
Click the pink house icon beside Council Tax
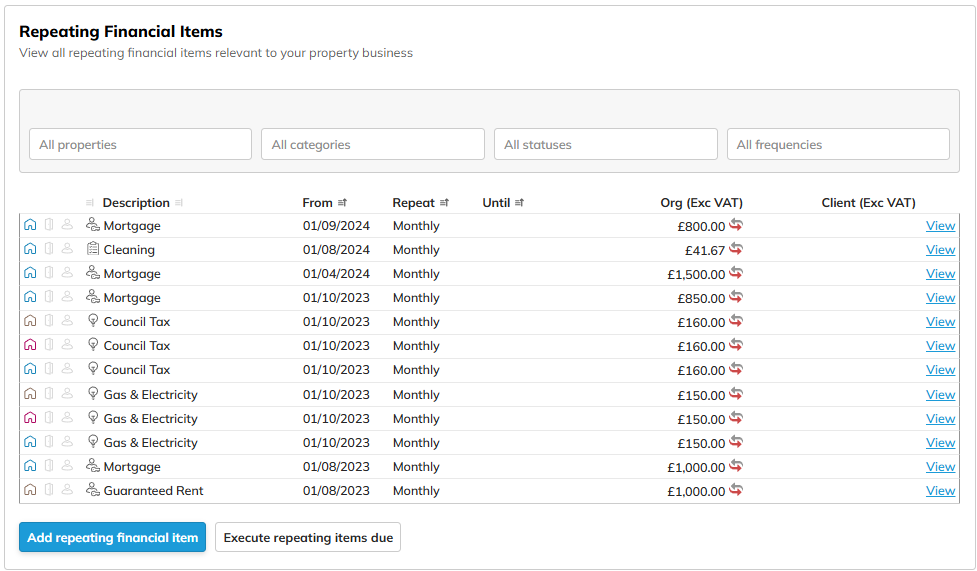point(30,345)
